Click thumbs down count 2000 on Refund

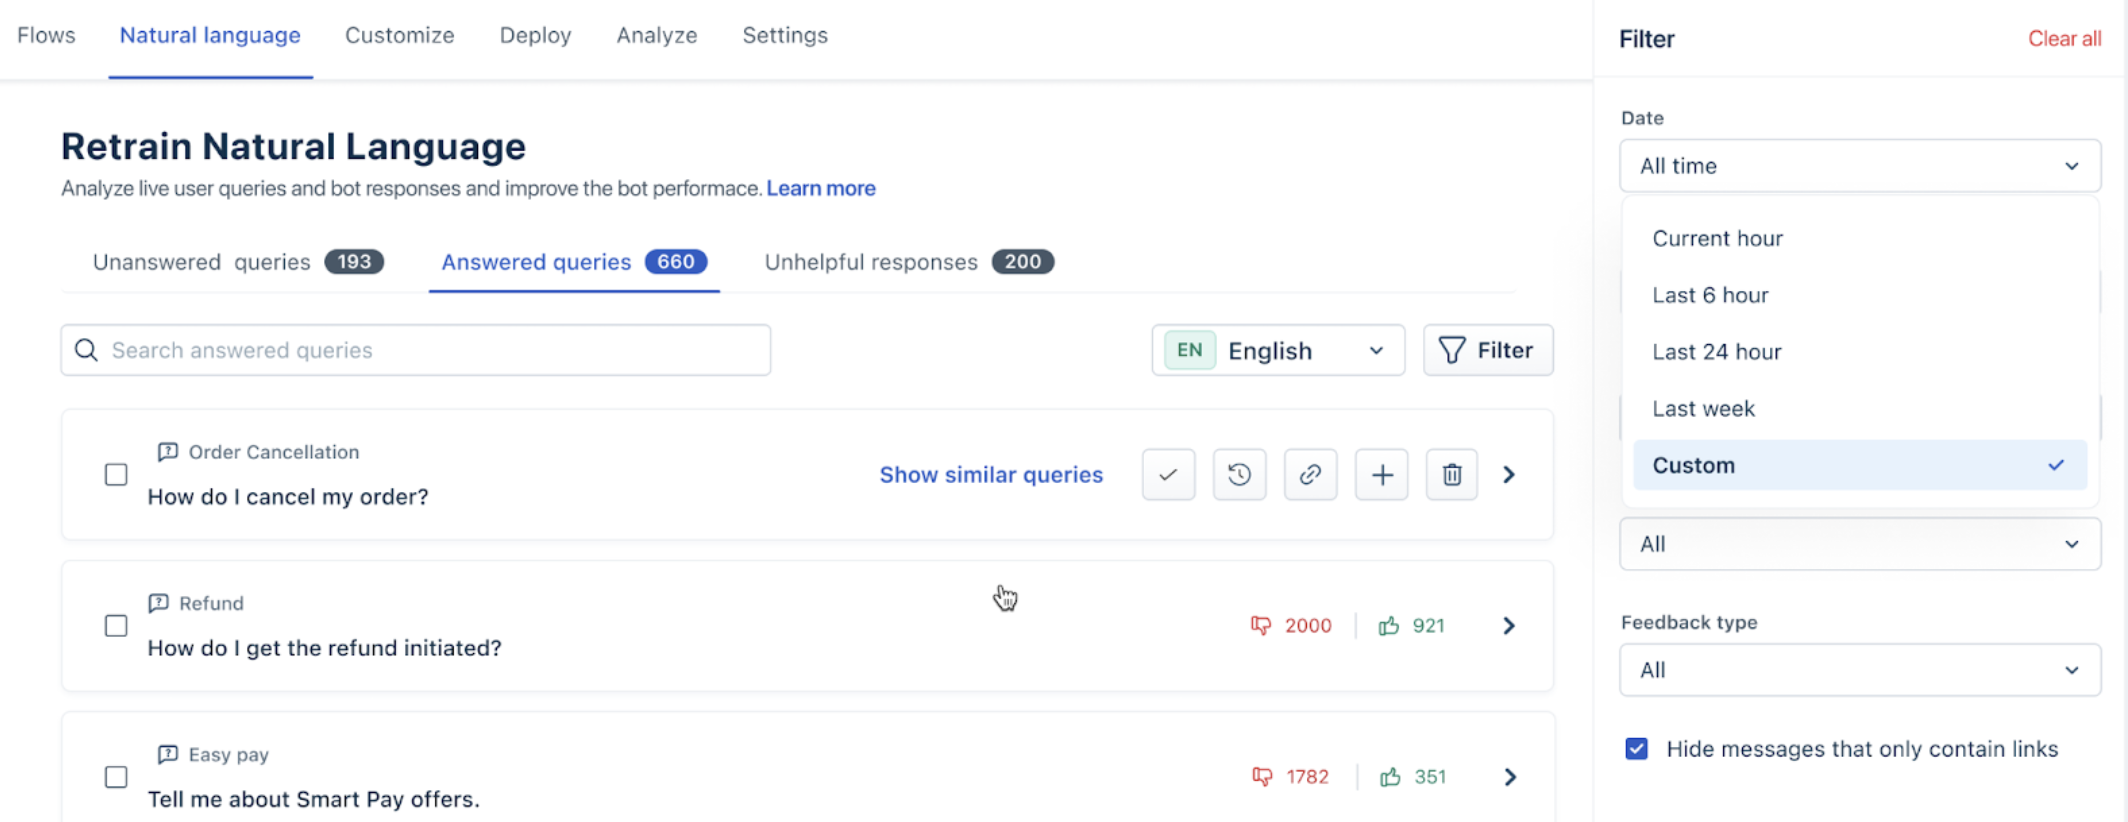(x=1291, y=626)
